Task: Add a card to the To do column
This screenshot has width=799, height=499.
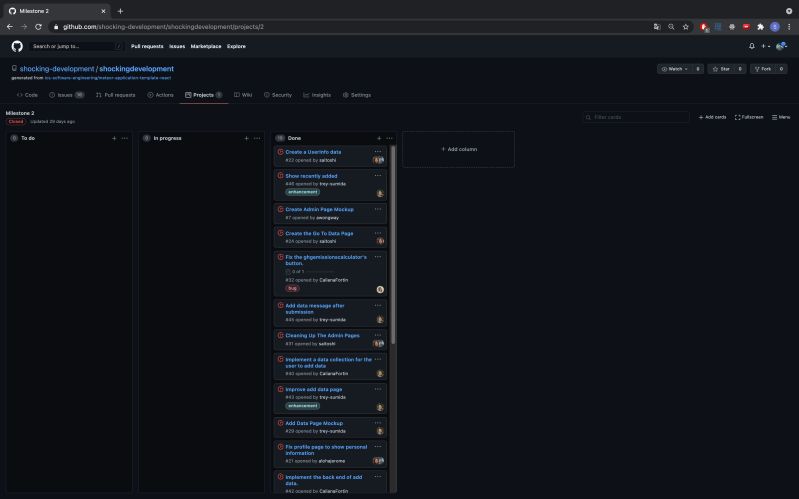Action: pos(114,138)
